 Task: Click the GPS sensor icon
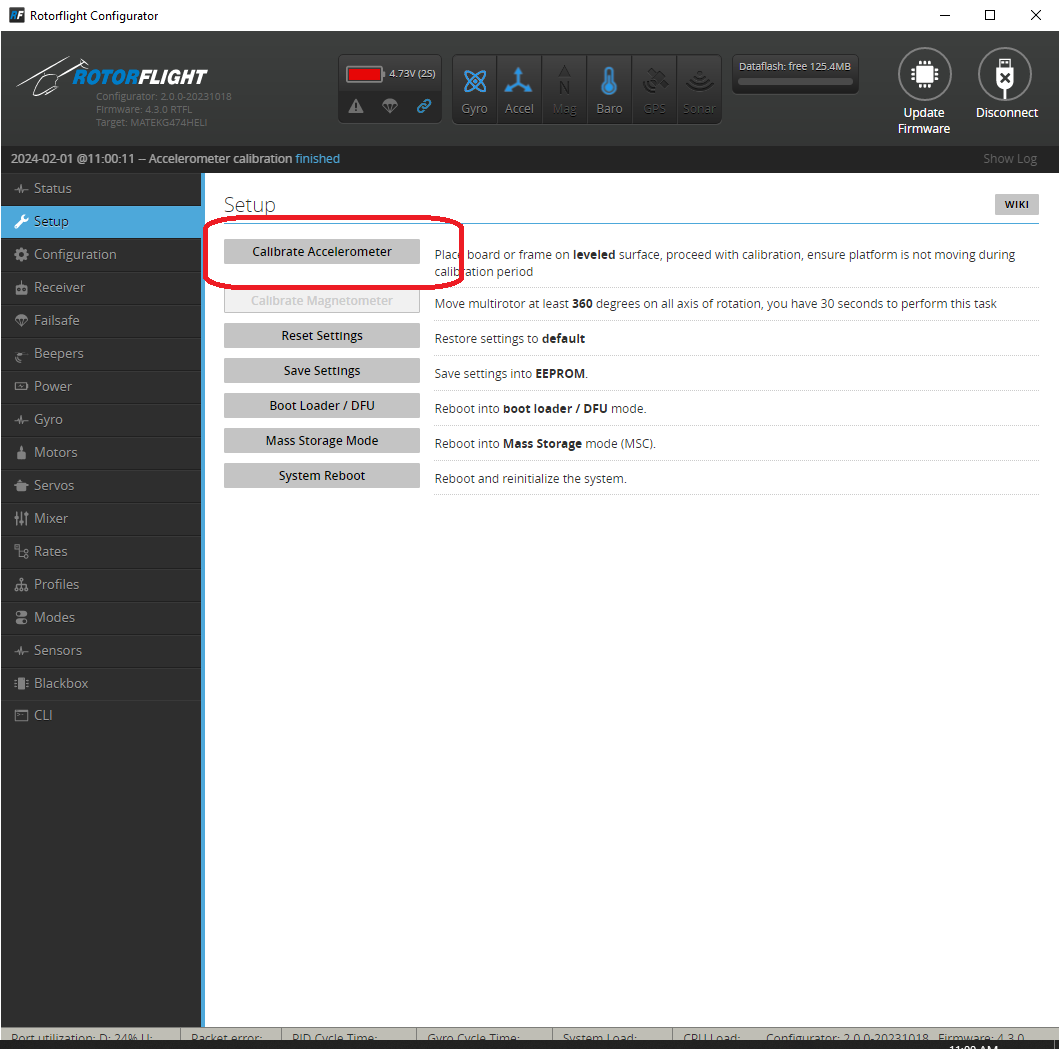[x=655, y=82]
